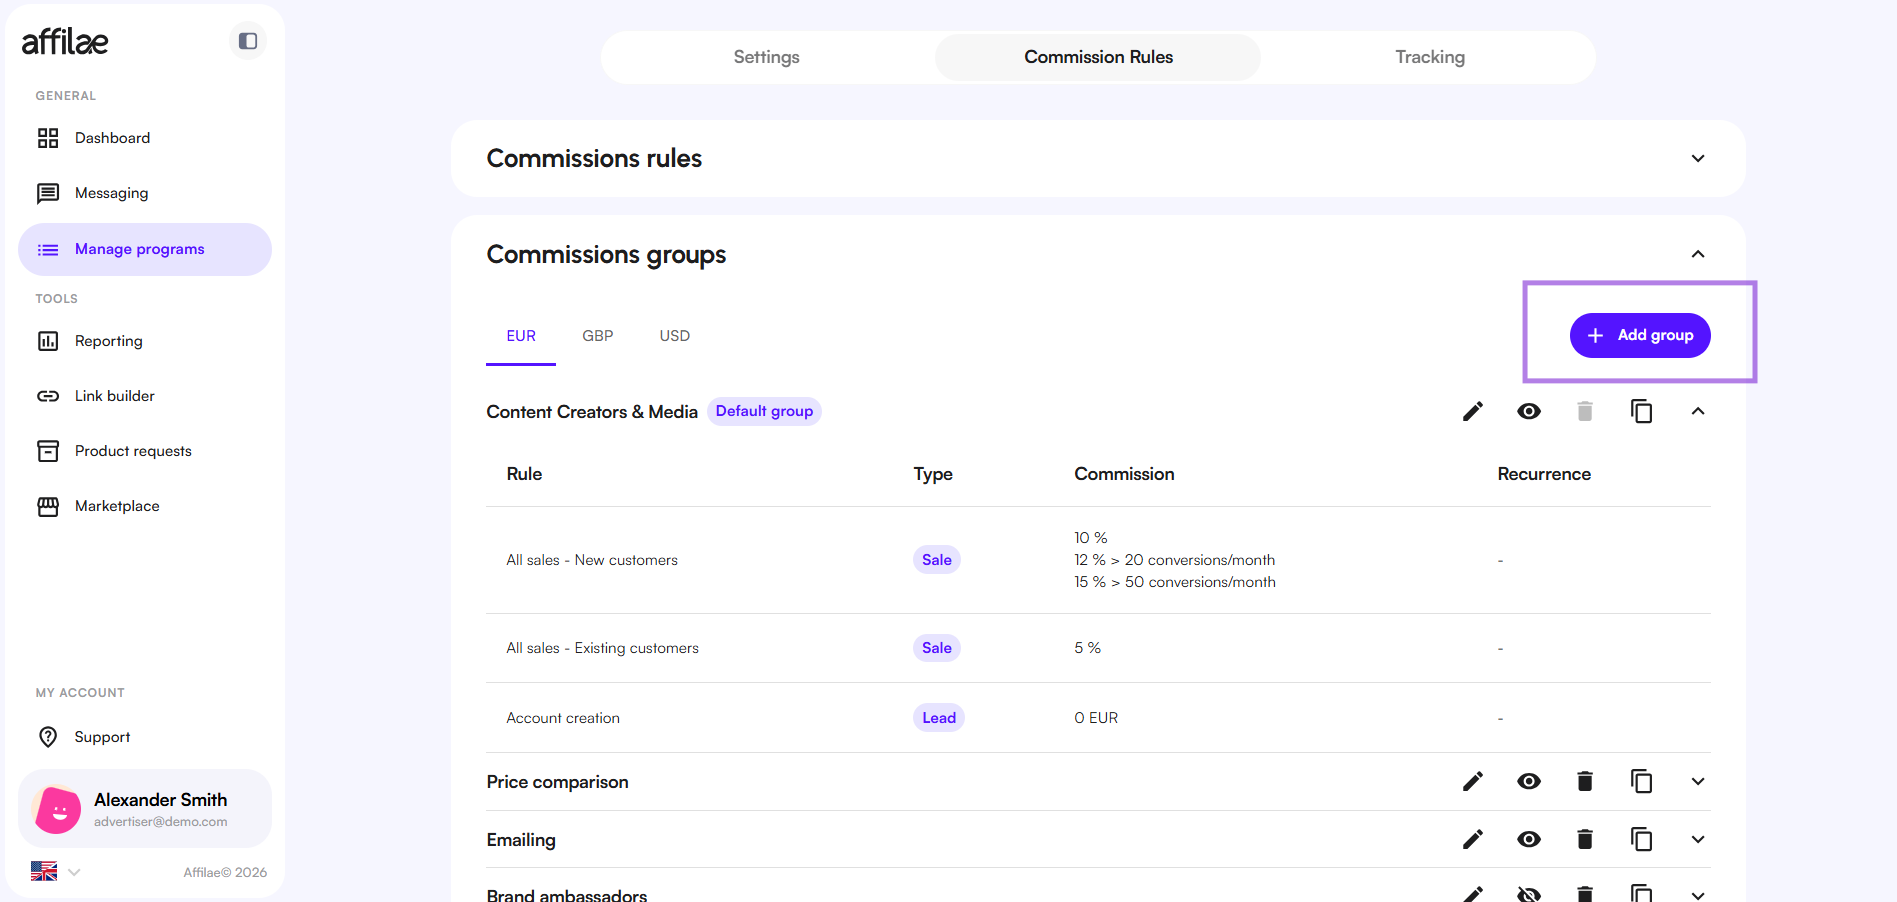Click the Lead tag for Account creation

(939, 718)
